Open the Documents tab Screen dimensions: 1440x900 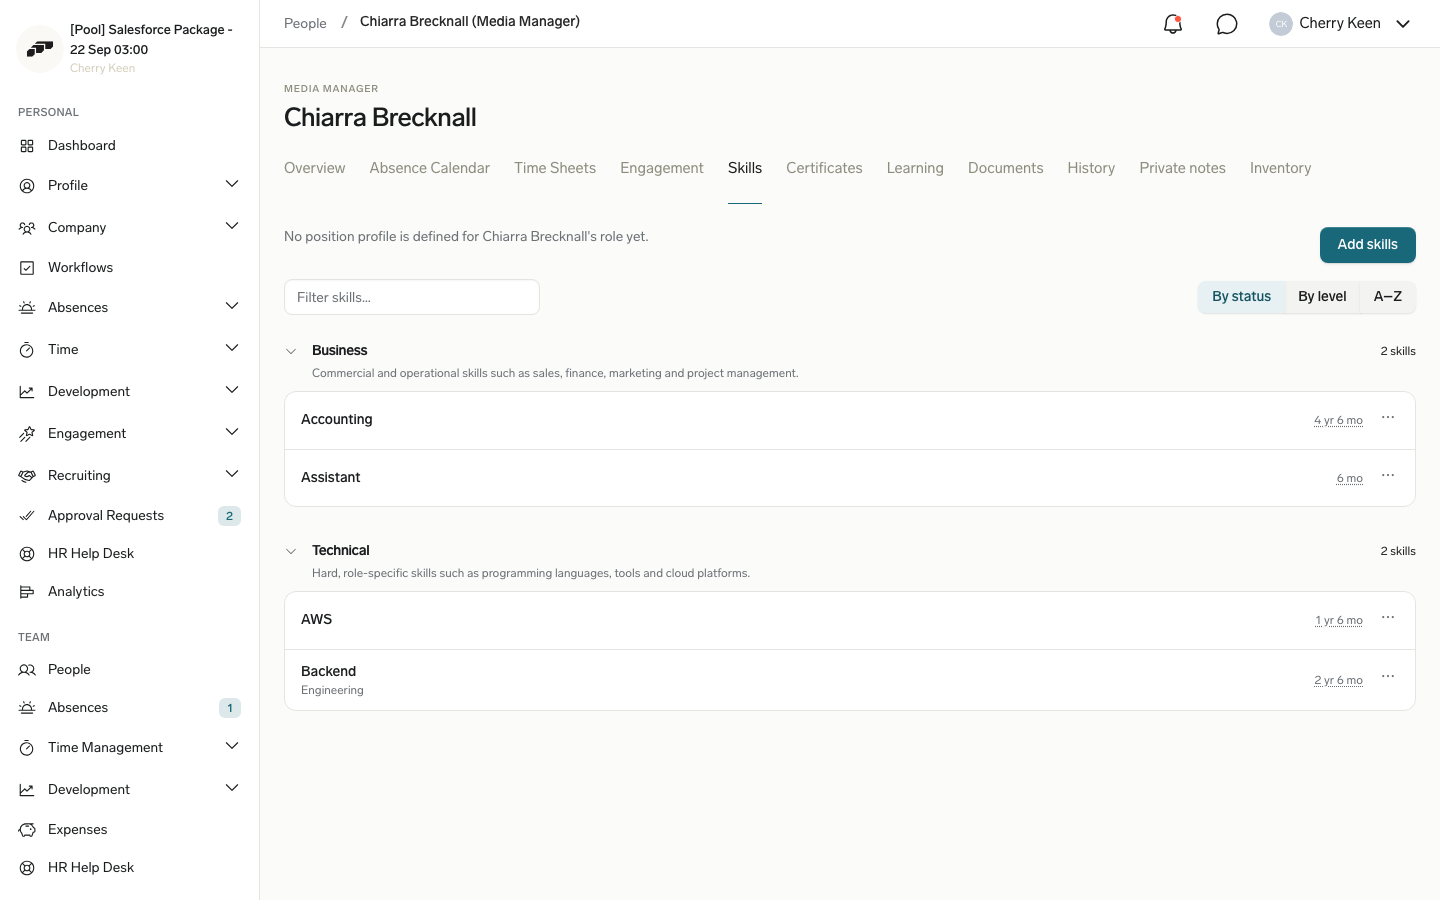1005,168
